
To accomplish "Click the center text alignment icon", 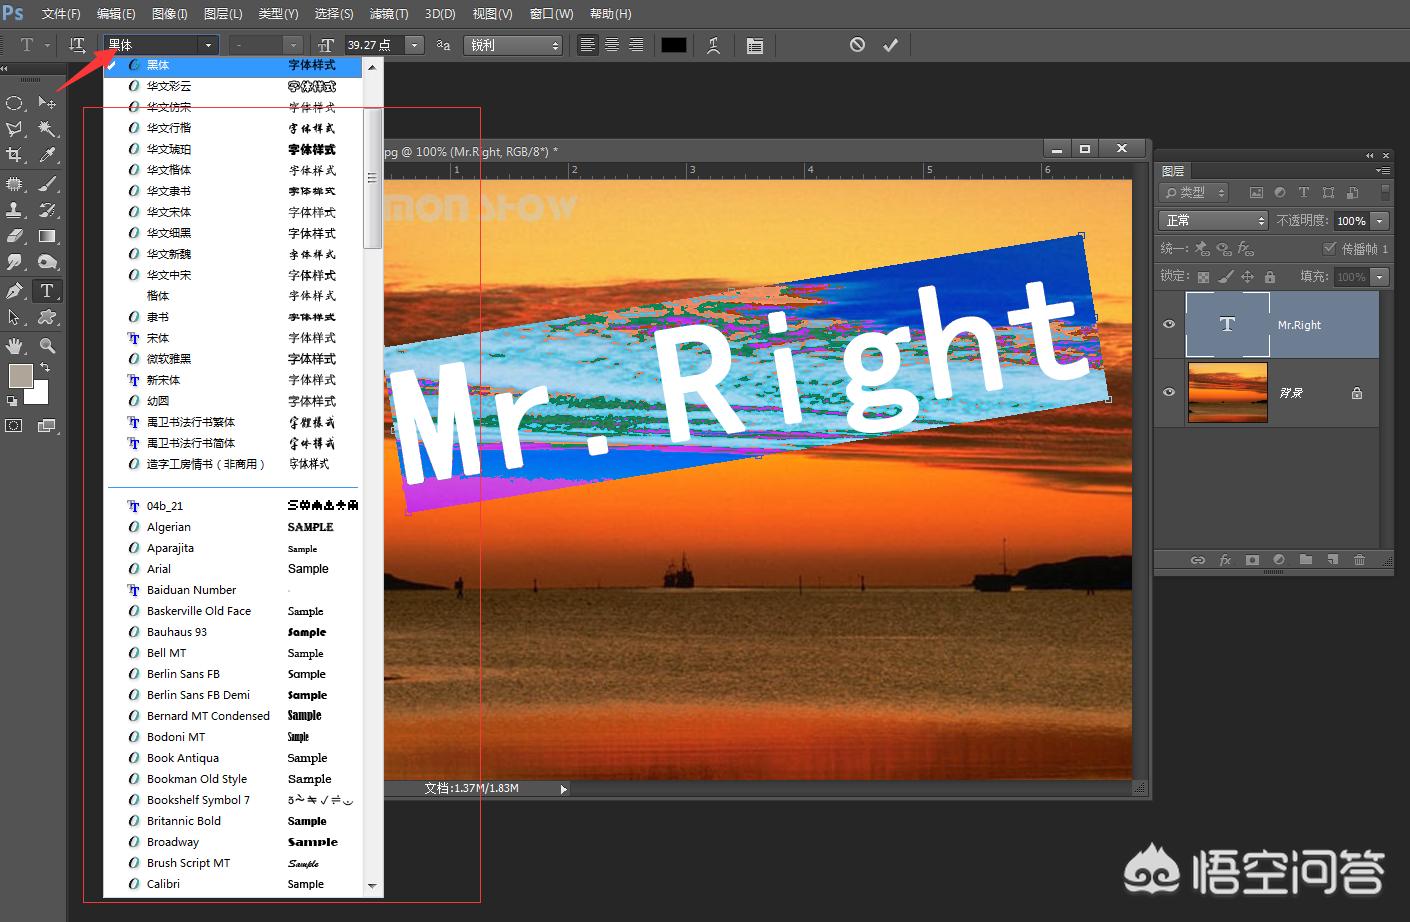I will (611, 45).
